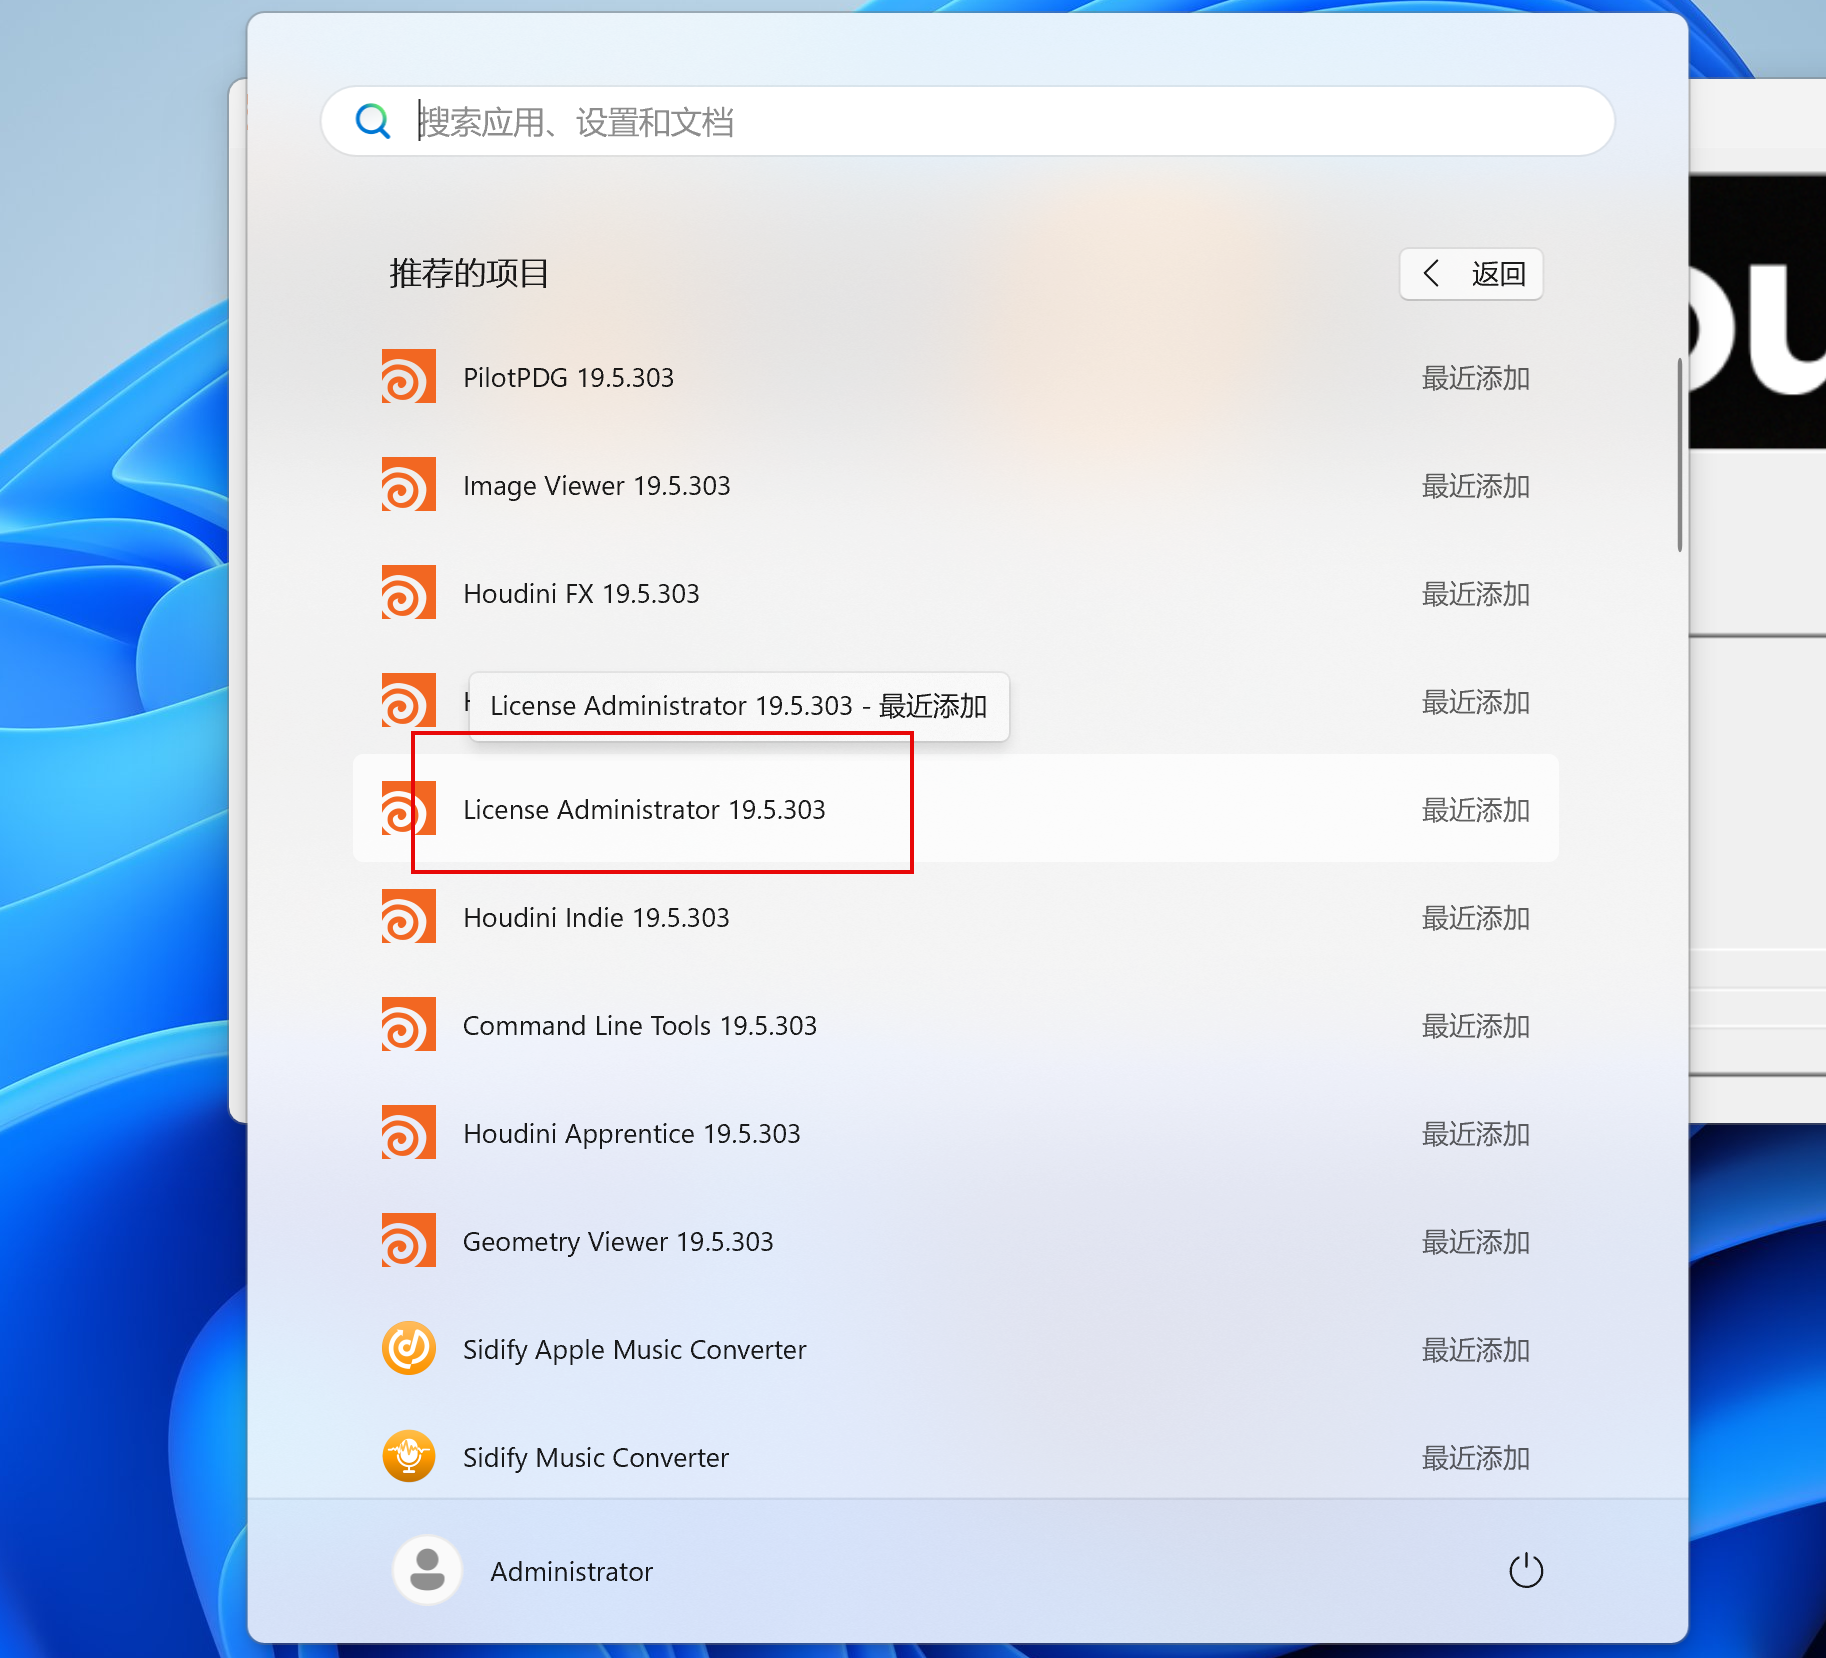Click Command Line Tools 19.5.303 icon
The height and width of the screenshot is (1658, 1826).
click(x=408, y=1025)
